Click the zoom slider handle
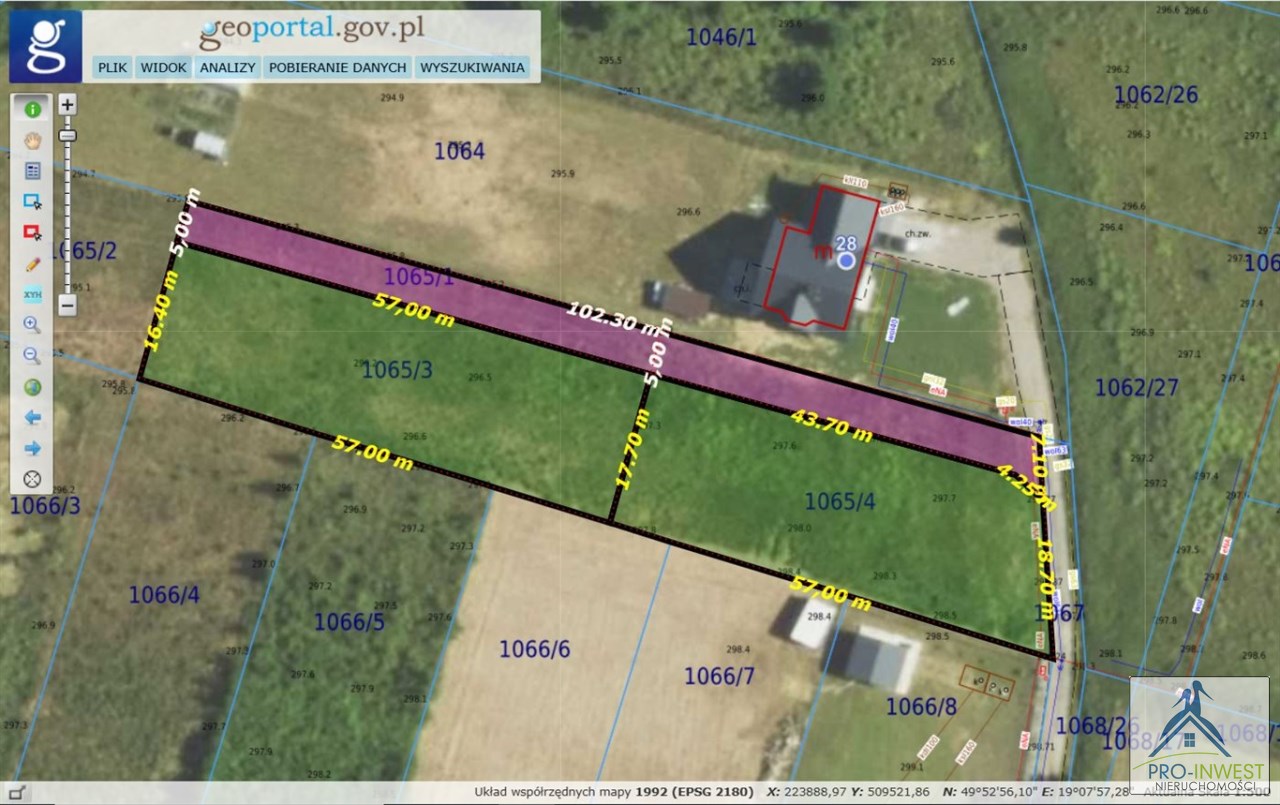This screenshot has width=1280, height=805. (x=67, y=135)
